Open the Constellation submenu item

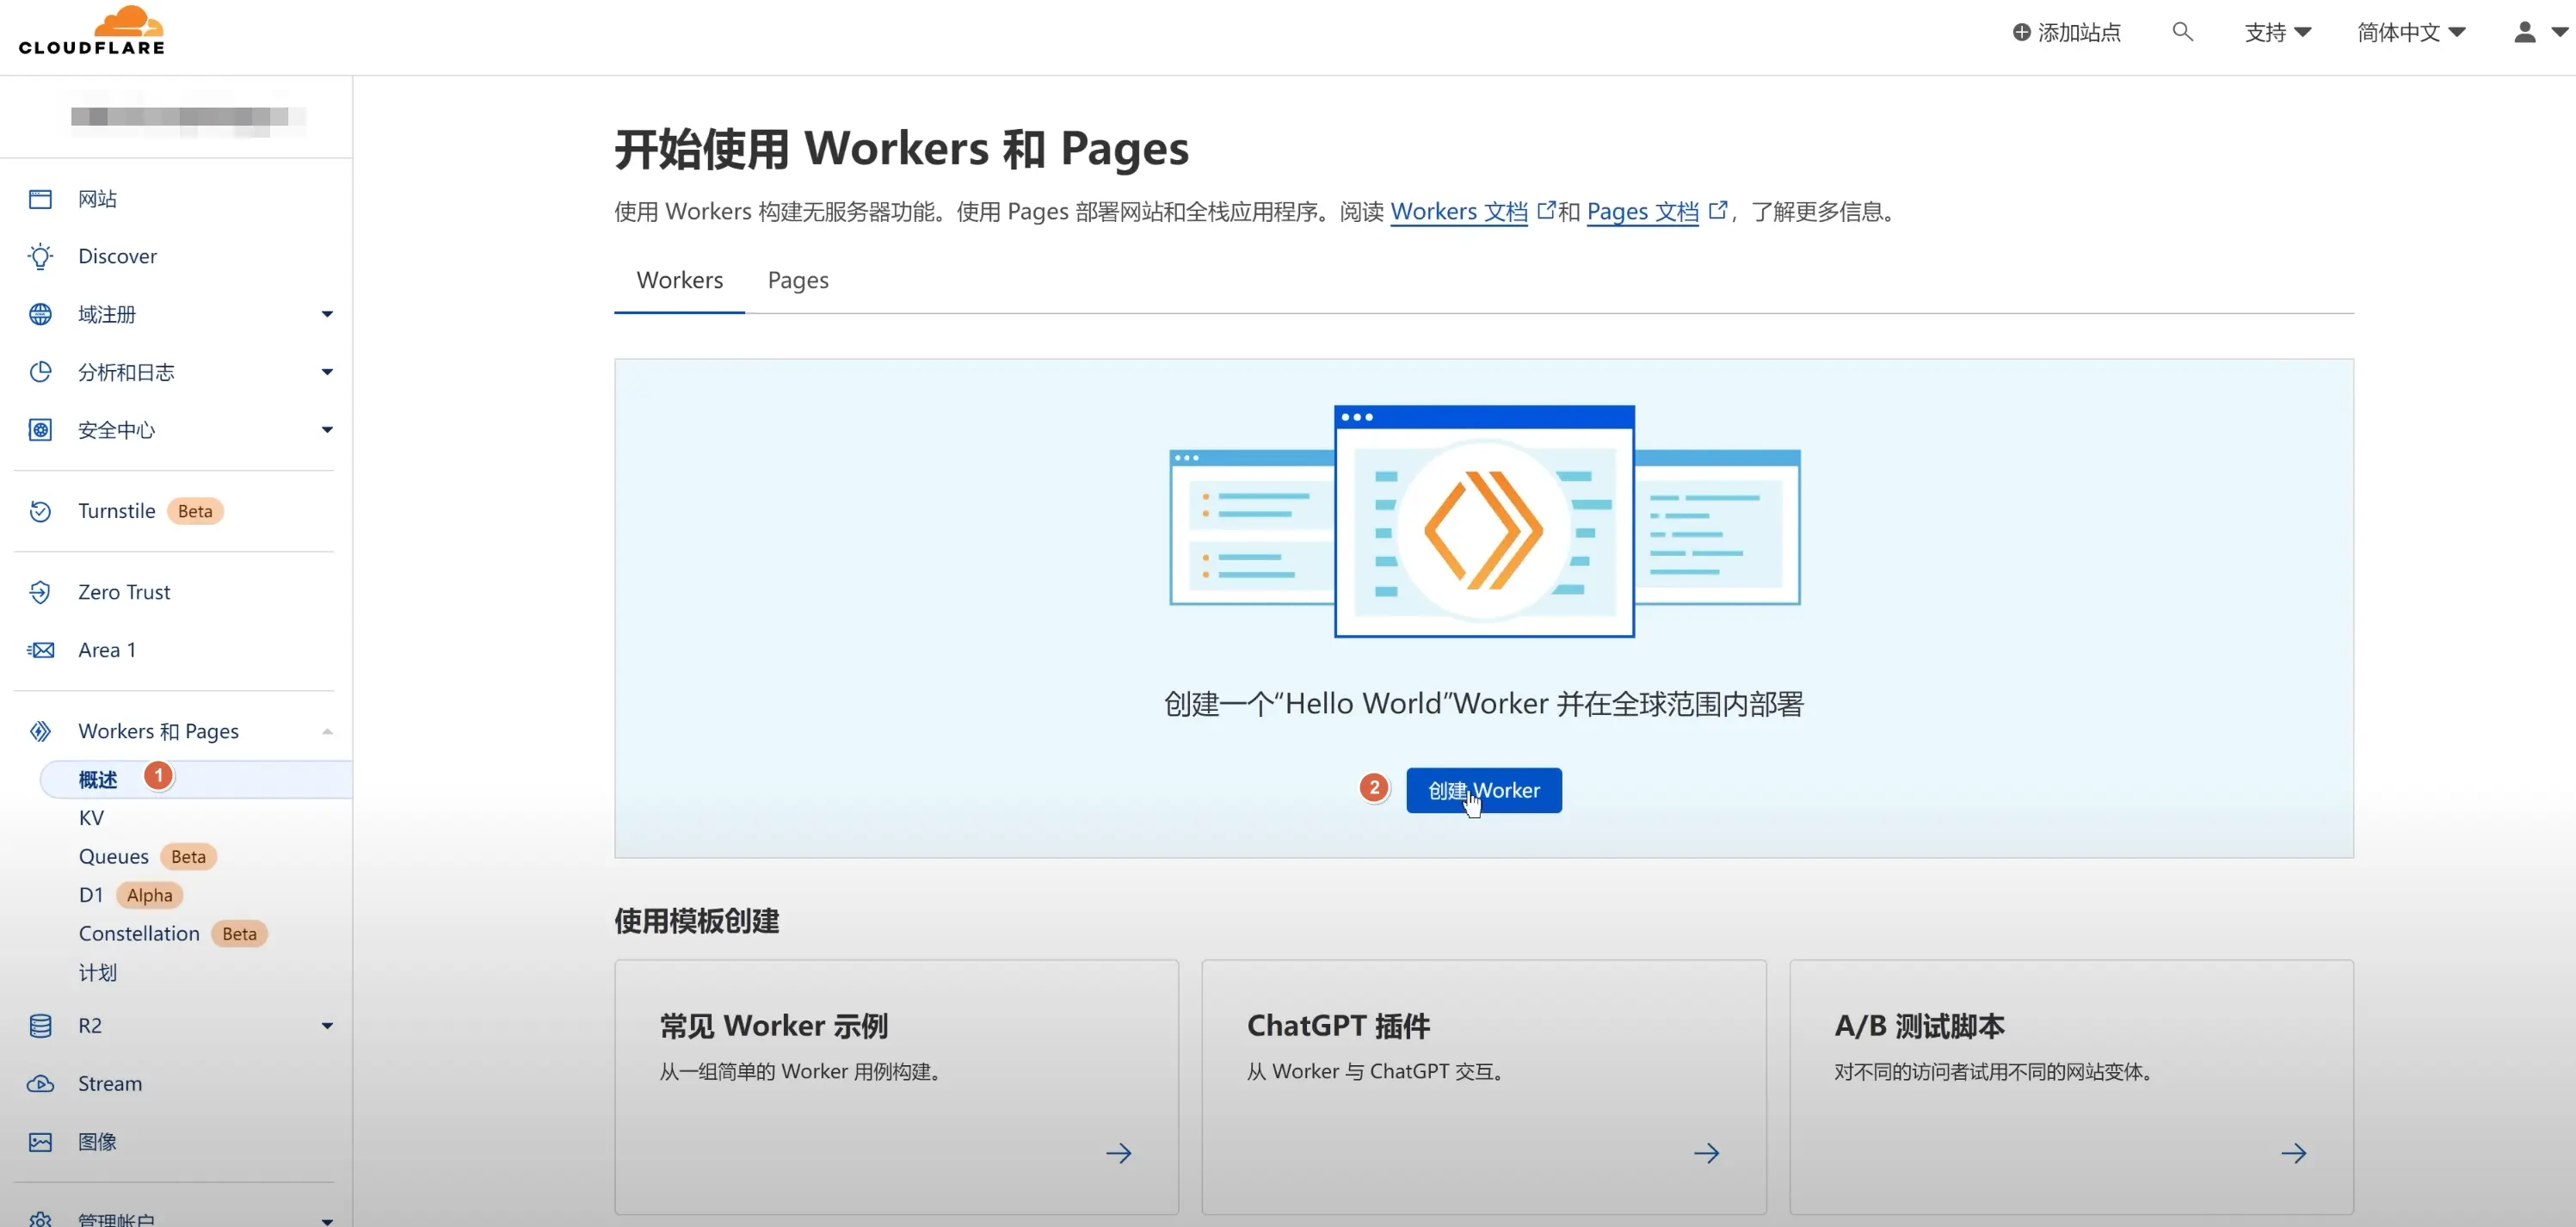139,934
